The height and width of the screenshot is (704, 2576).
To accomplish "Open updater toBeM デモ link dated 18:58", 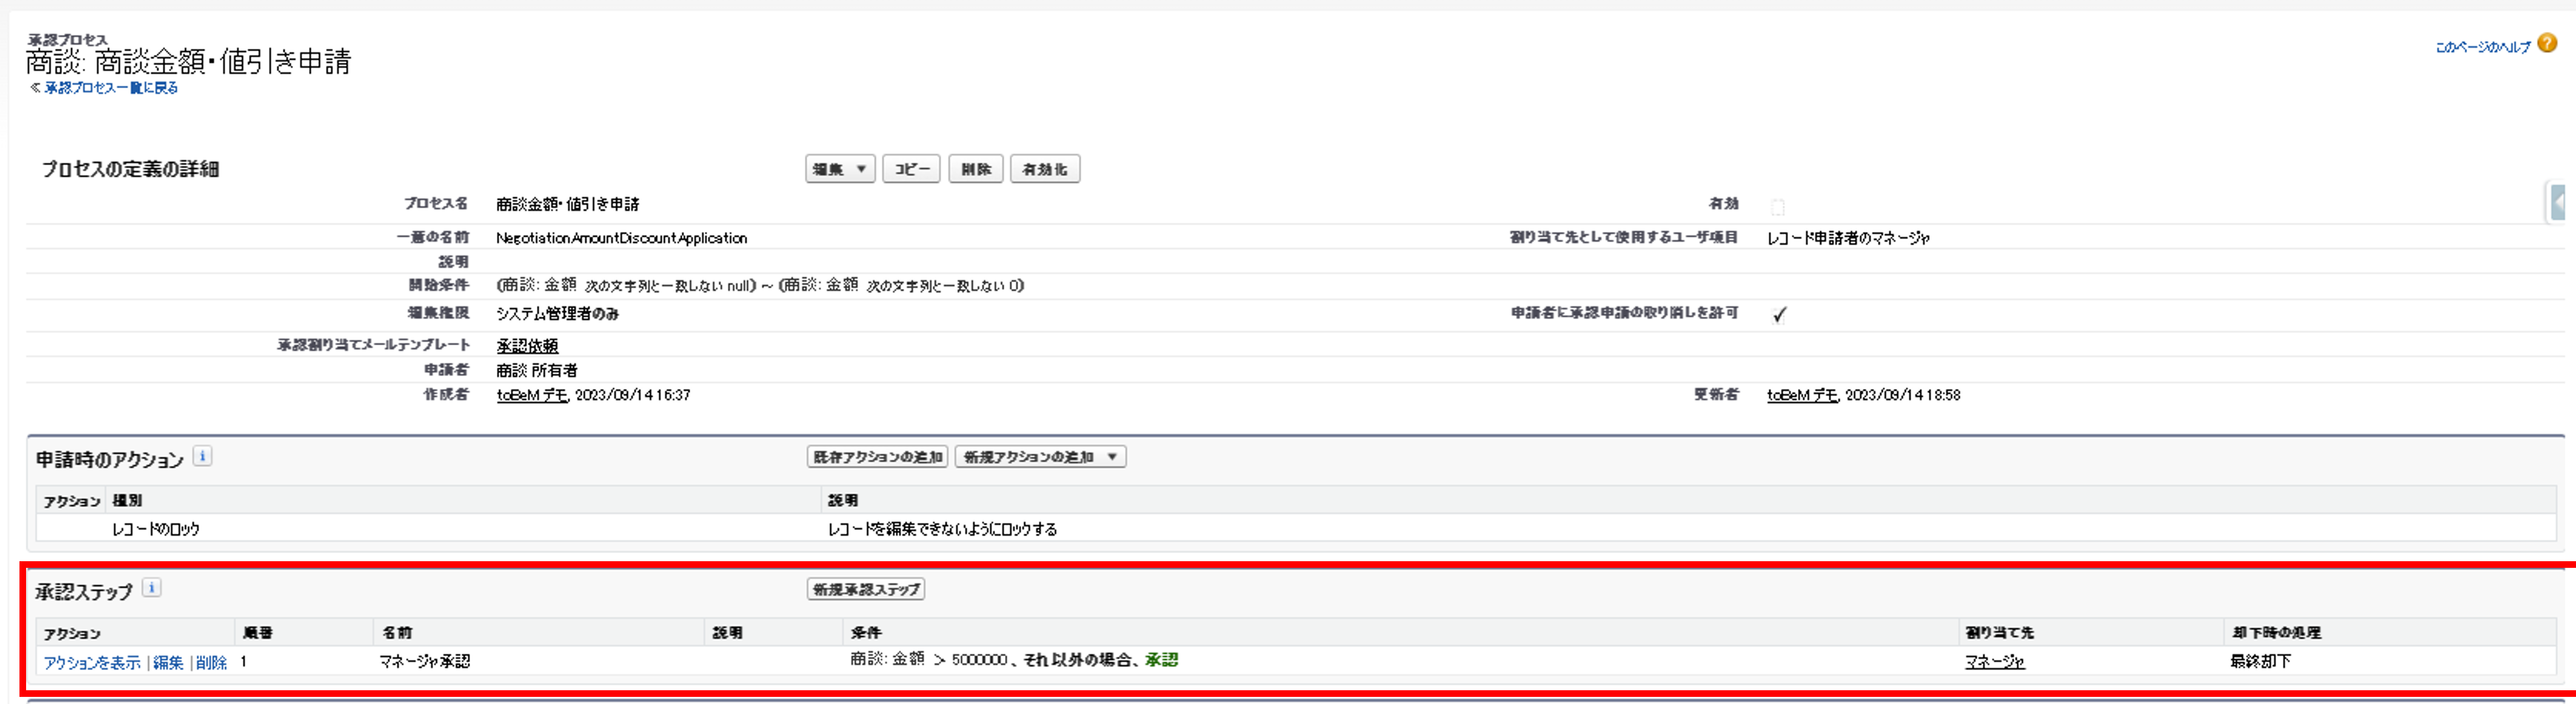I will (1802, 395).
